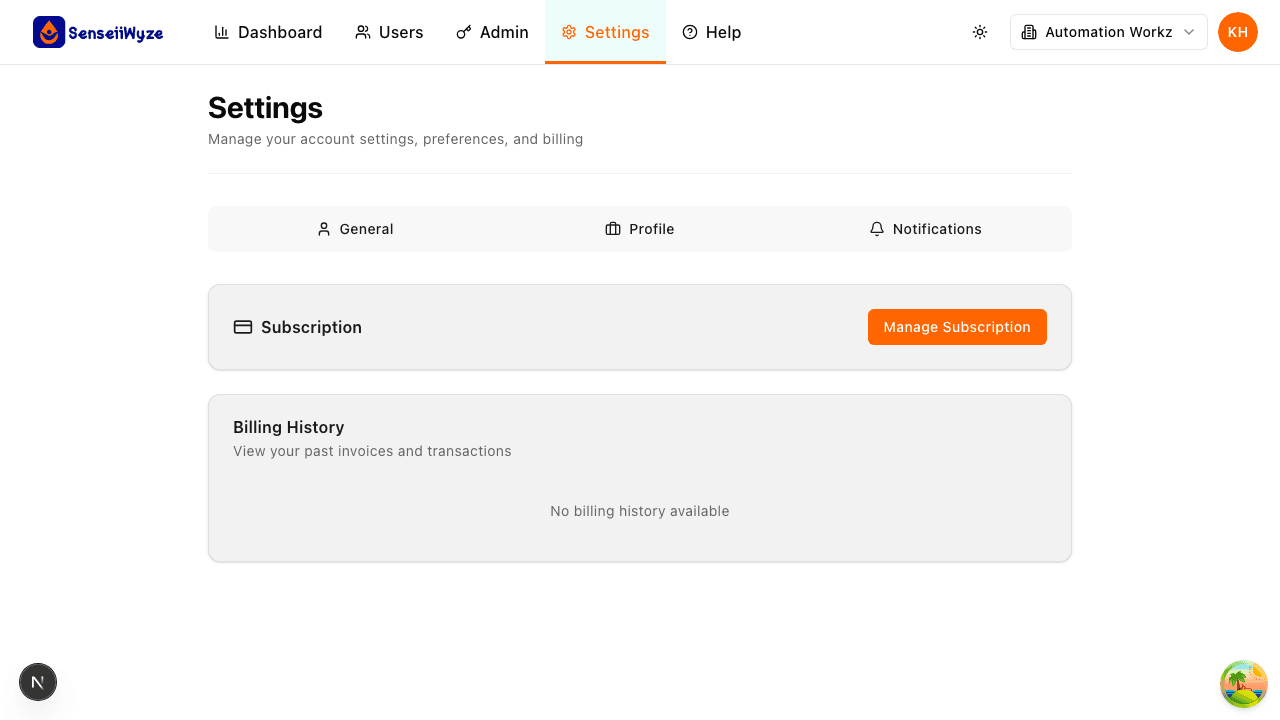Screen dimensions: 1280x720
Task: Select the Settings nav tab
Action: point(605,32)
